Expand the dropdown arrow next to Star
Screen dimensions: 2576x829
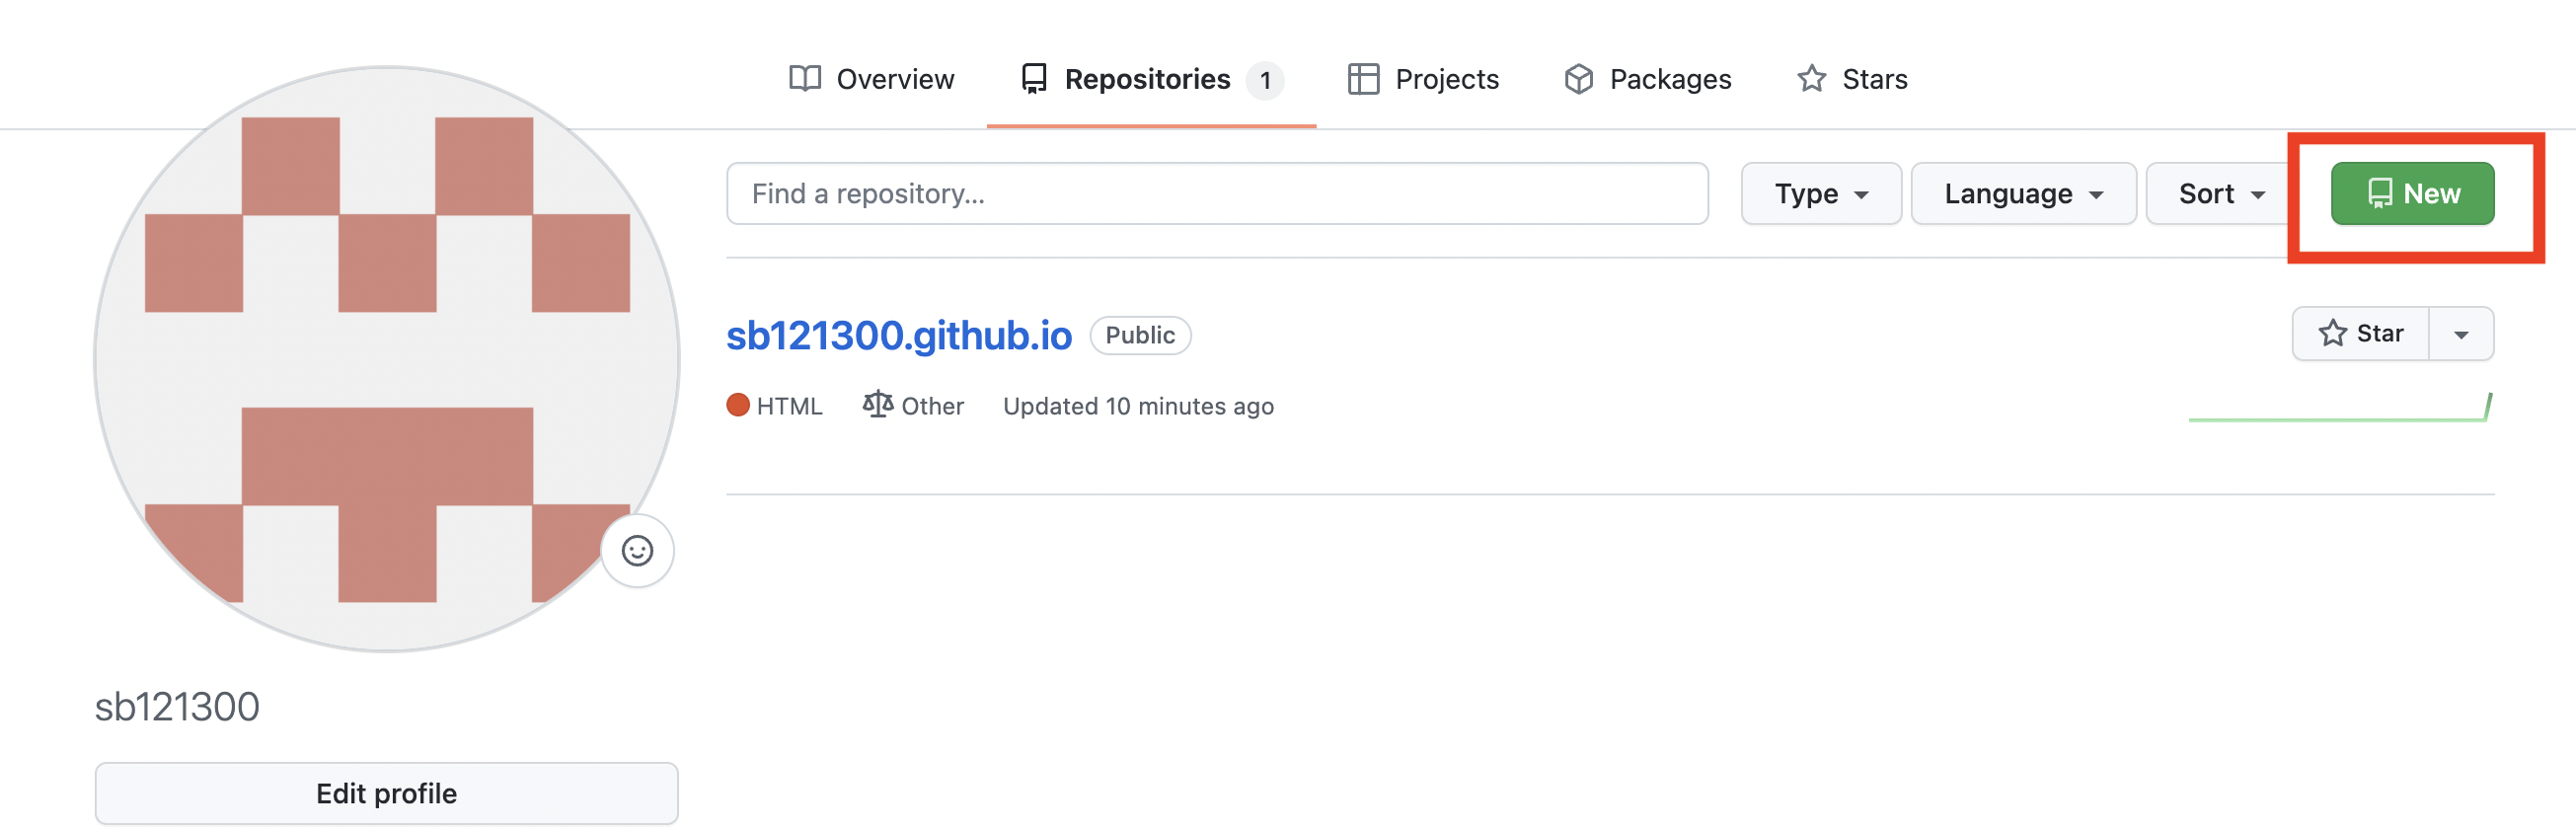coord(2461,334)
